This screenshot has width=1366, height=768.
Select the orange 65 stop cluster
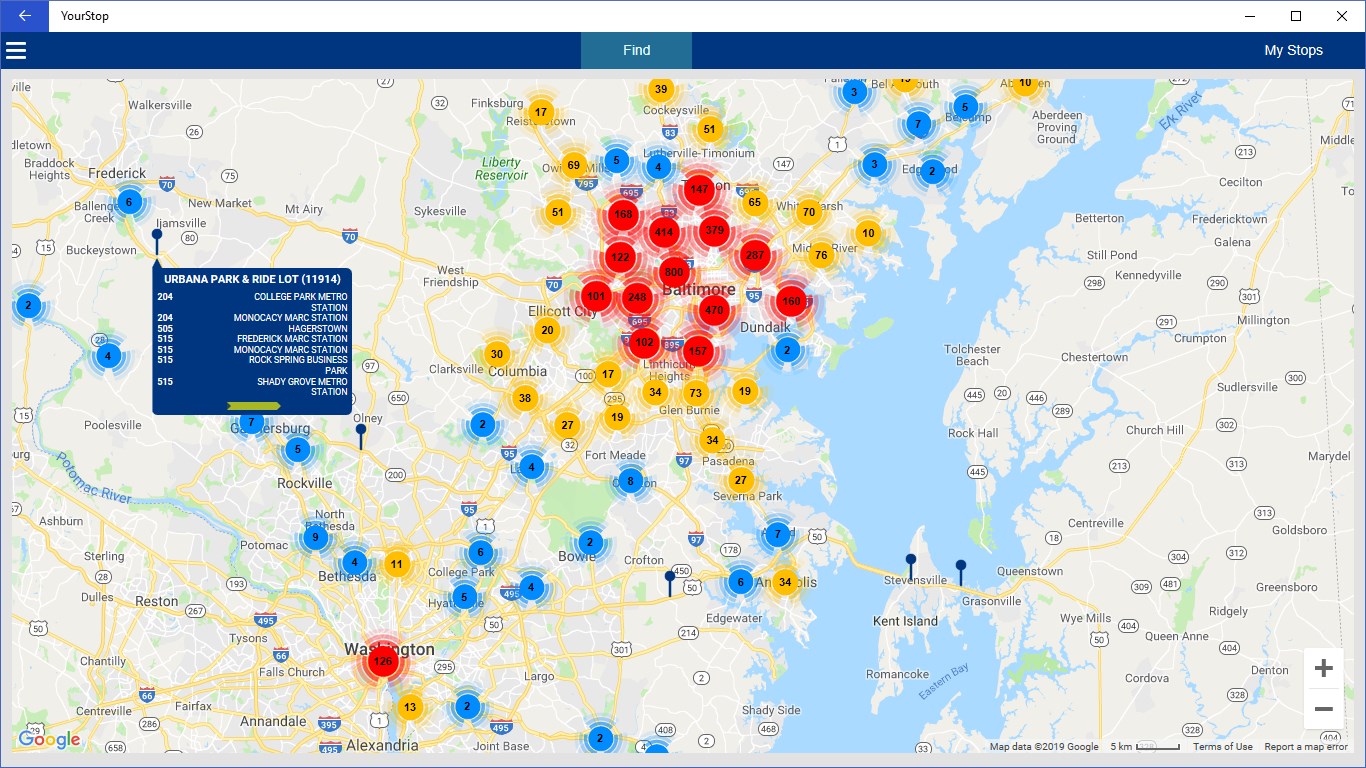point(755,202)
